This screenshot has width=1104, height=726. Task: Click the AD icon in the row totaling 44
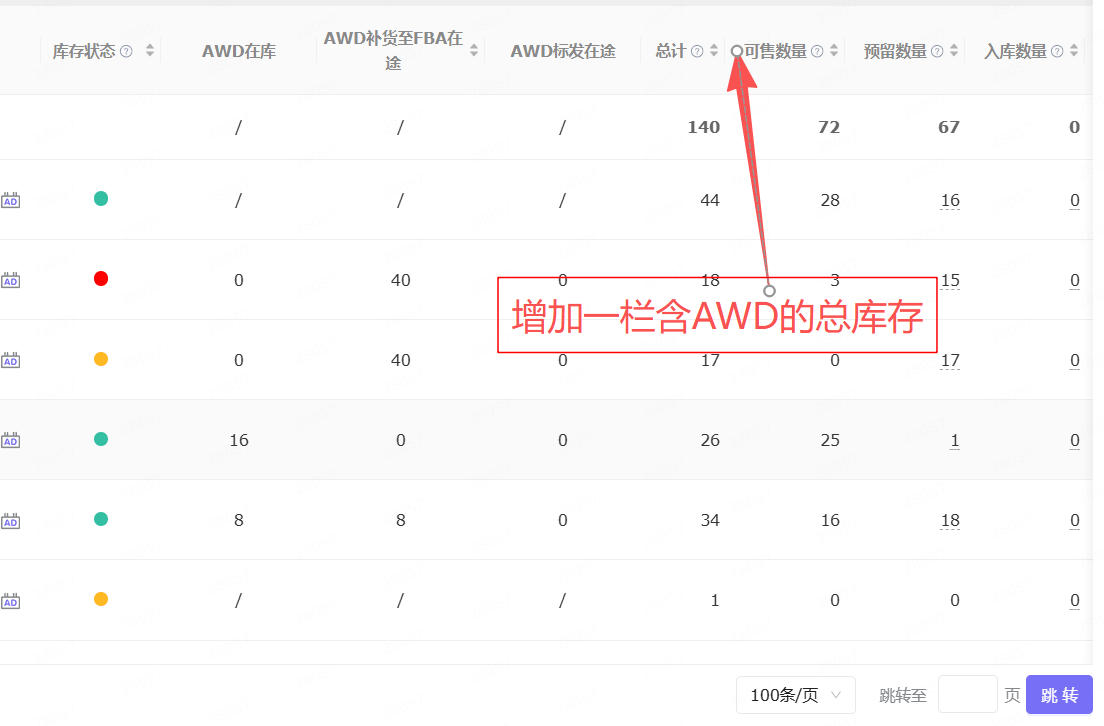(x=10, y=200)
